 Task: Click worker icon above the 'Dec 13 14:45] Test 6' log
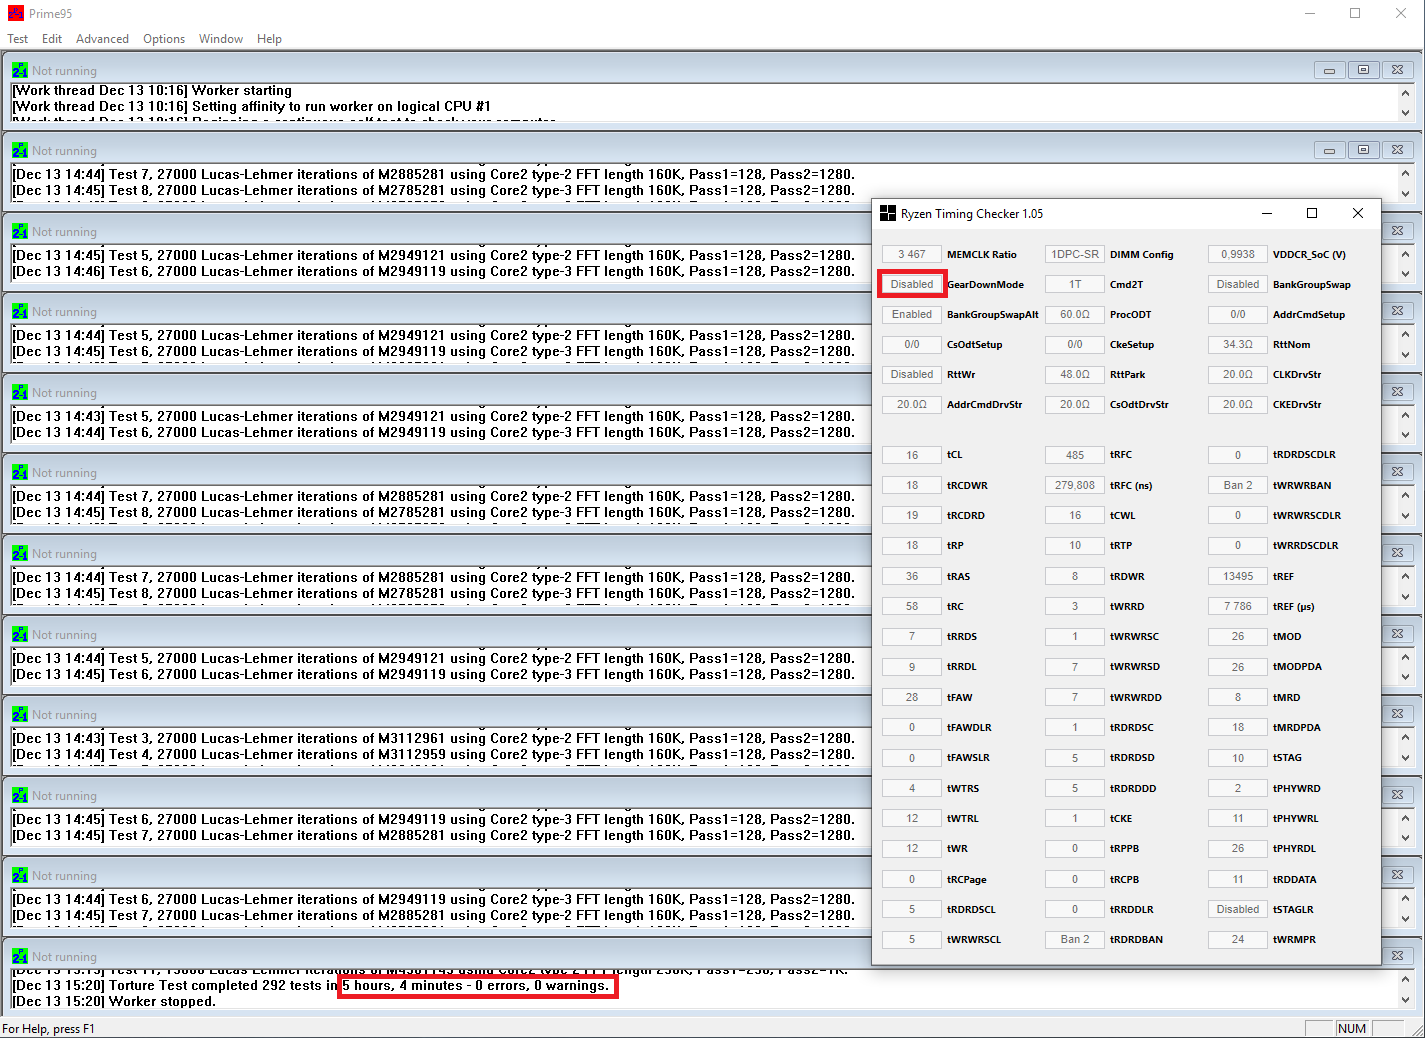pos(20,795)
